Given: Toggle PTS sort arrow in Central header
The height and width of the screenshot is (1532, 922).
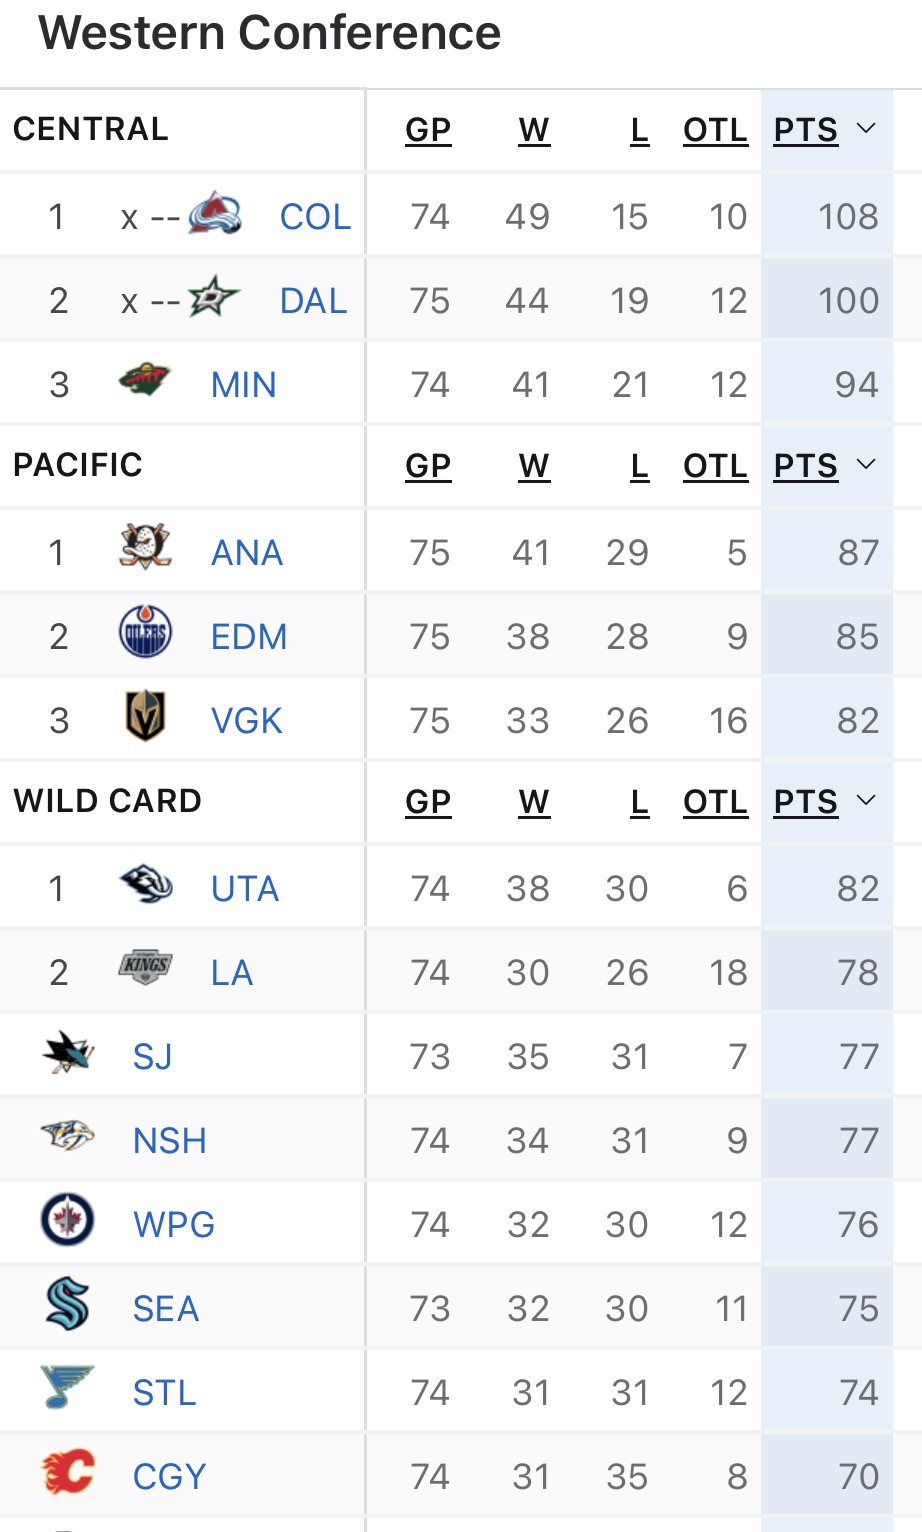Looking at the screenshot, I should (866, 129).
